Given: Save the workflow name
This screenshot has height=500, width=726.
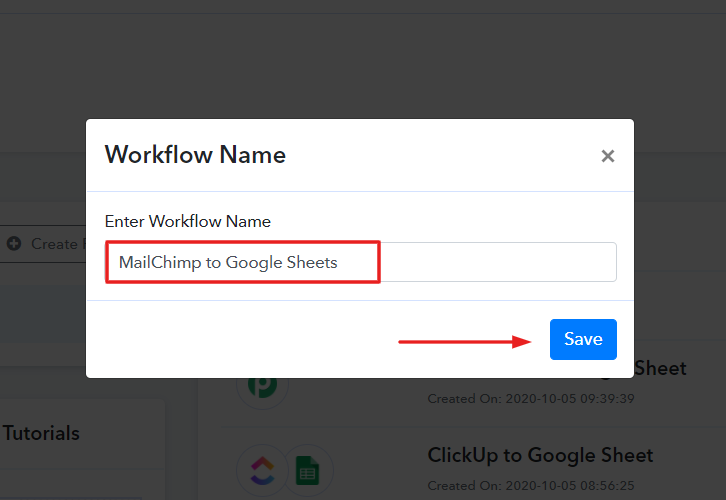Looking at the screenshot, I should click(583, 339).
